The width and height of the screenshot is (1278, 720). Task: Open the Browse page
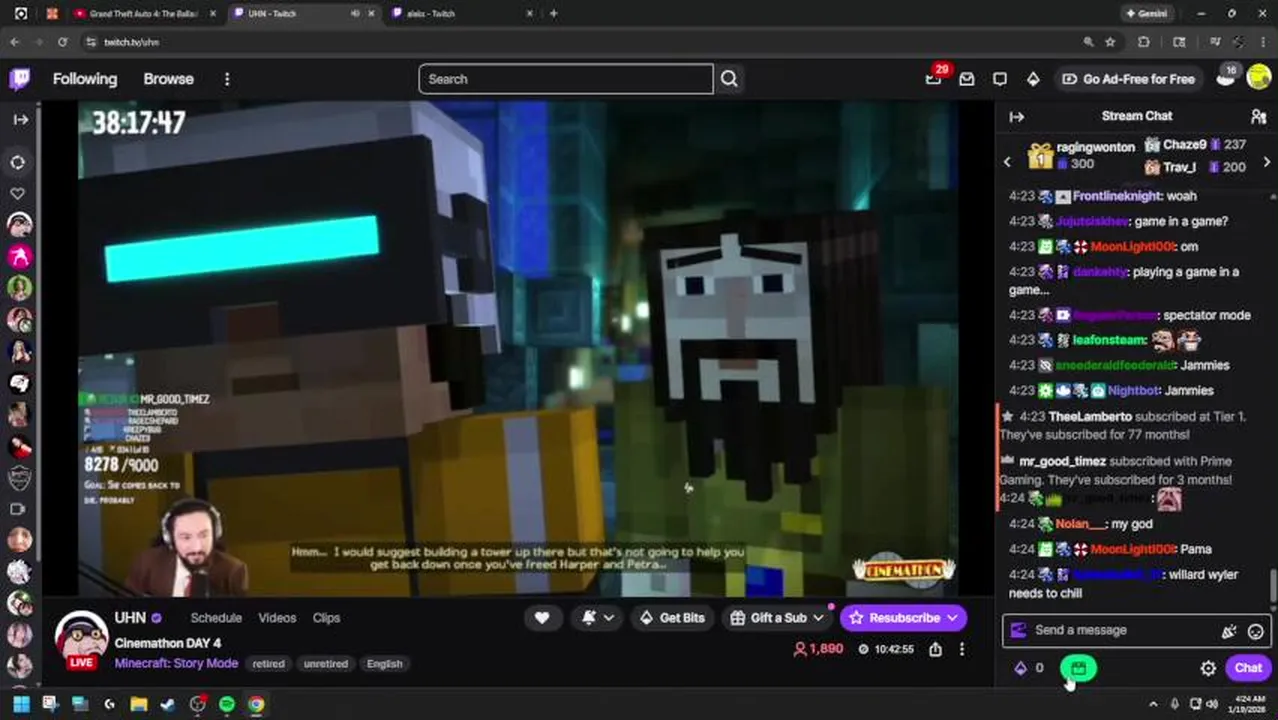168,79
